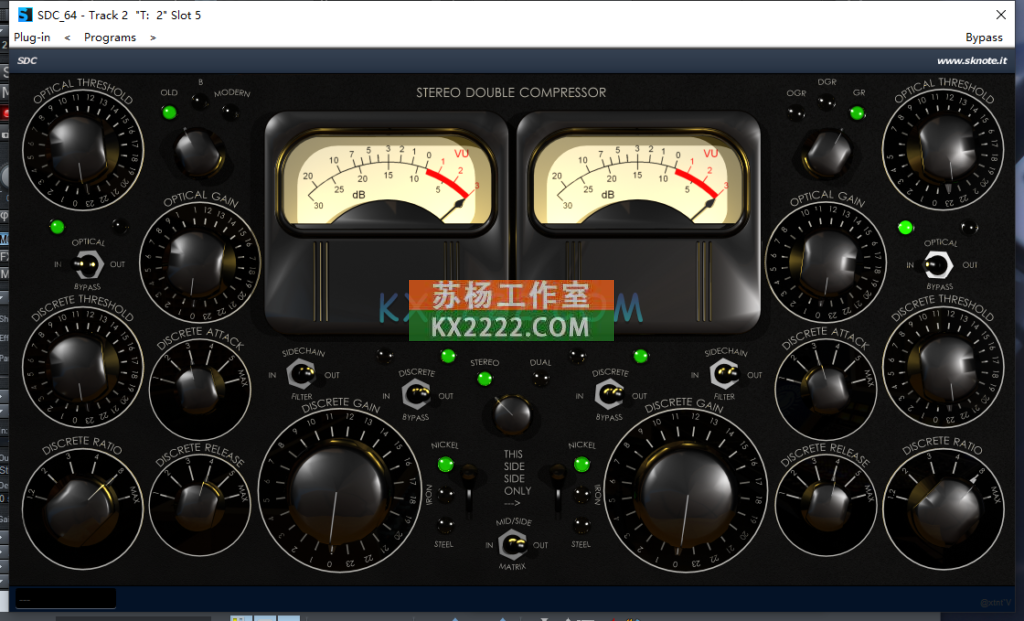Click the right Discrete Release knob
The image size is (1024, 621).
825,507
